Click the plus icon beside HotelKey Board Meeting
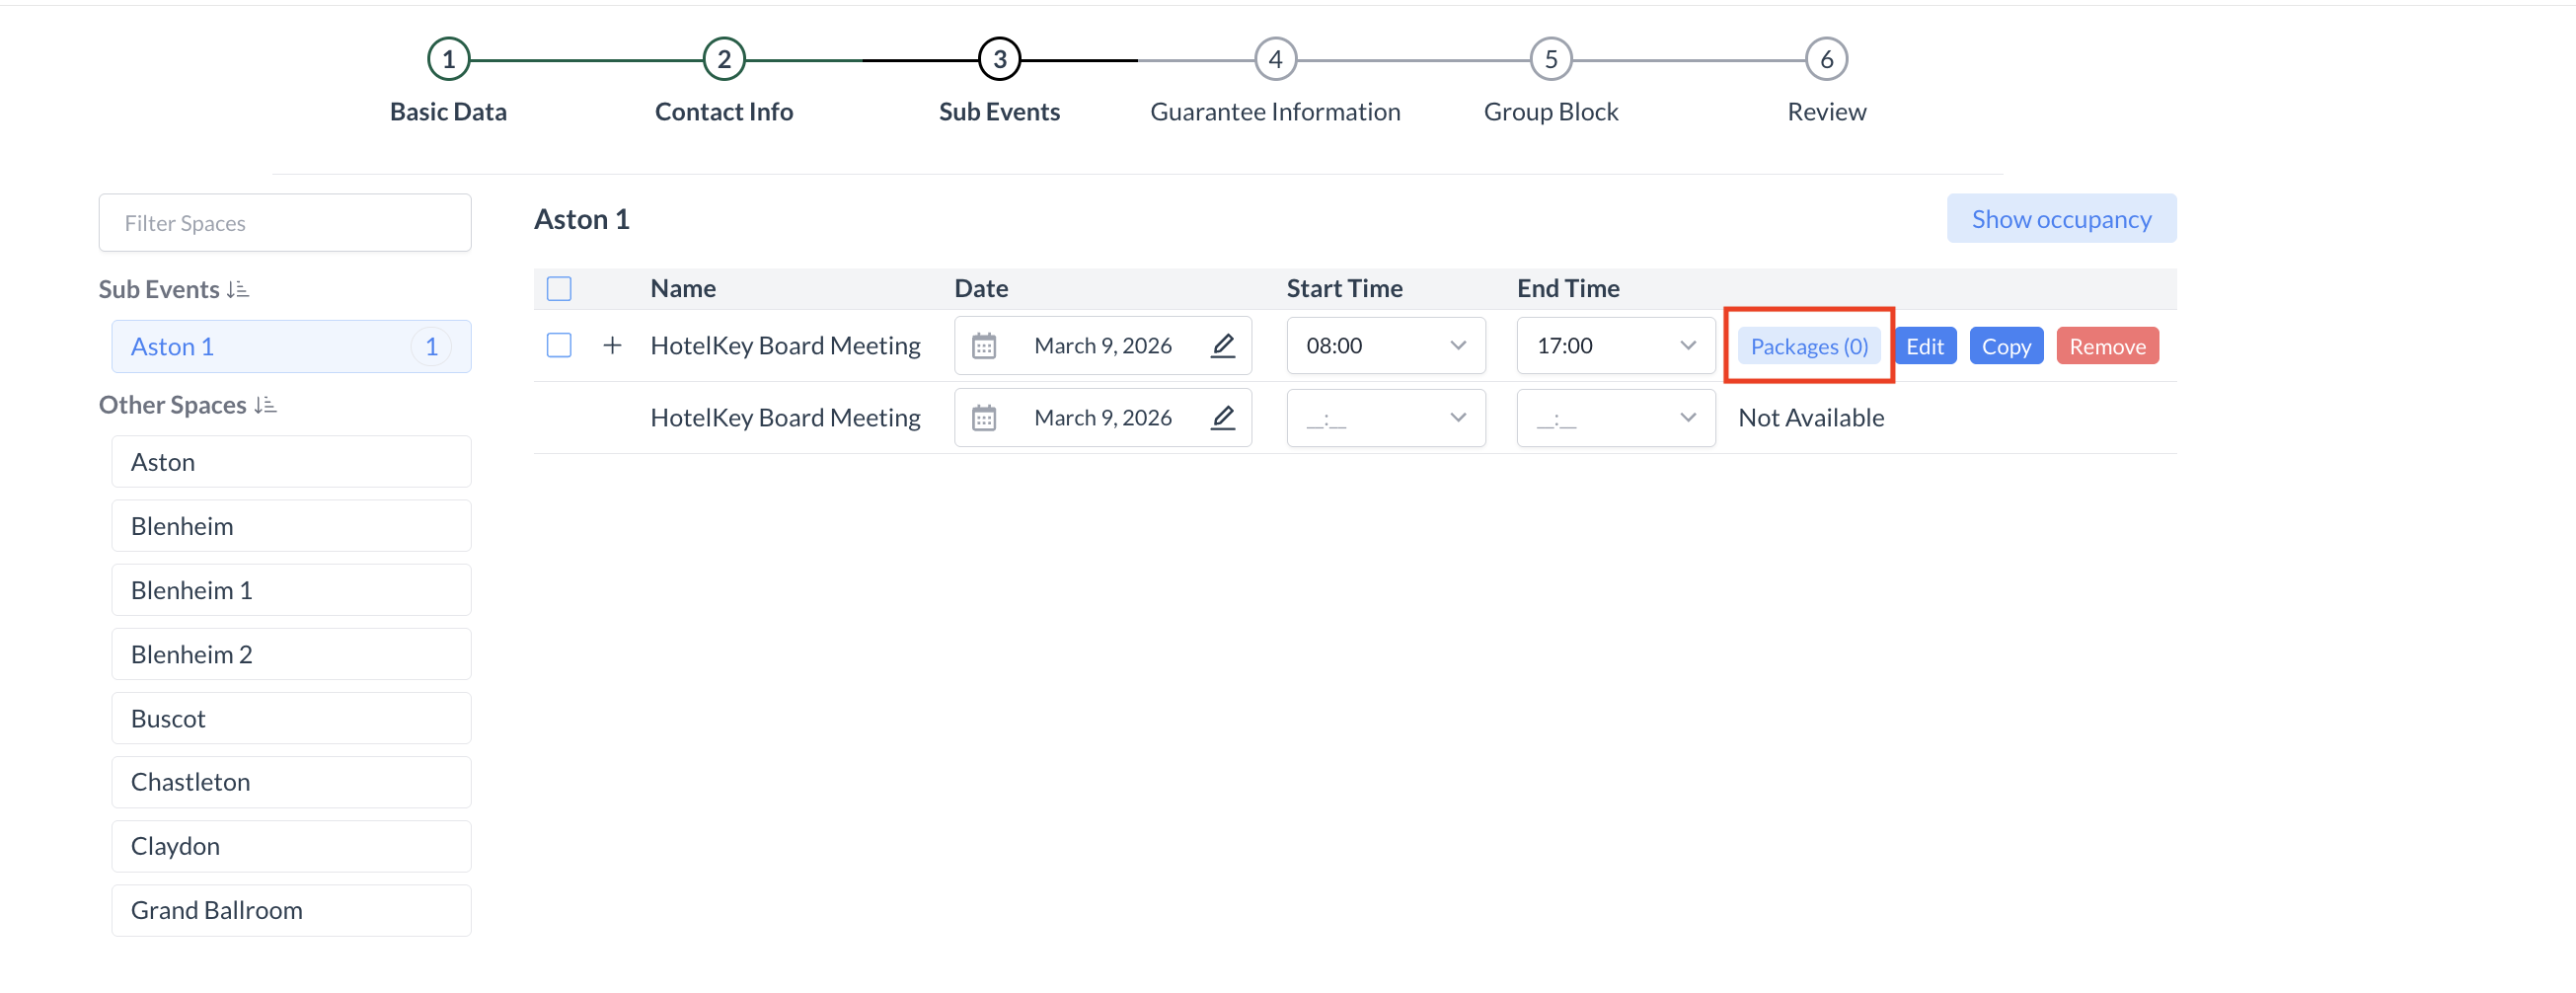The image size is (2576, 993). coord(612,346)
